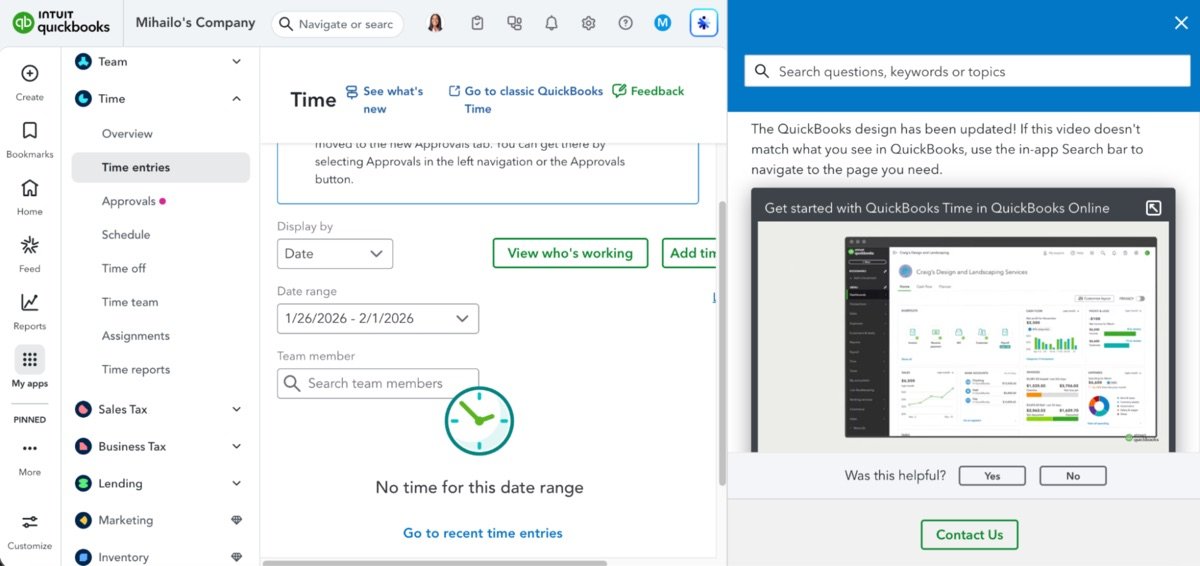Open Time off menu item
Image resolution: width=1200 pixels, height=566 pixels.
[x=124, y=268]
